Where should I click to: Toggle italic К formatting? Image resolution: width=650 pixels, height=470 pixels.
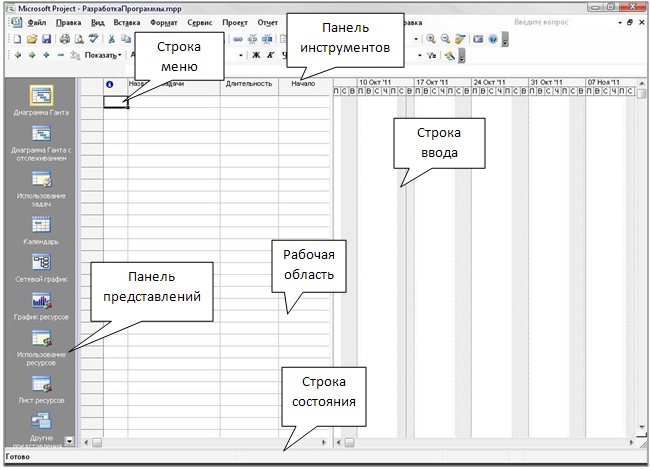tap(270, 55)
